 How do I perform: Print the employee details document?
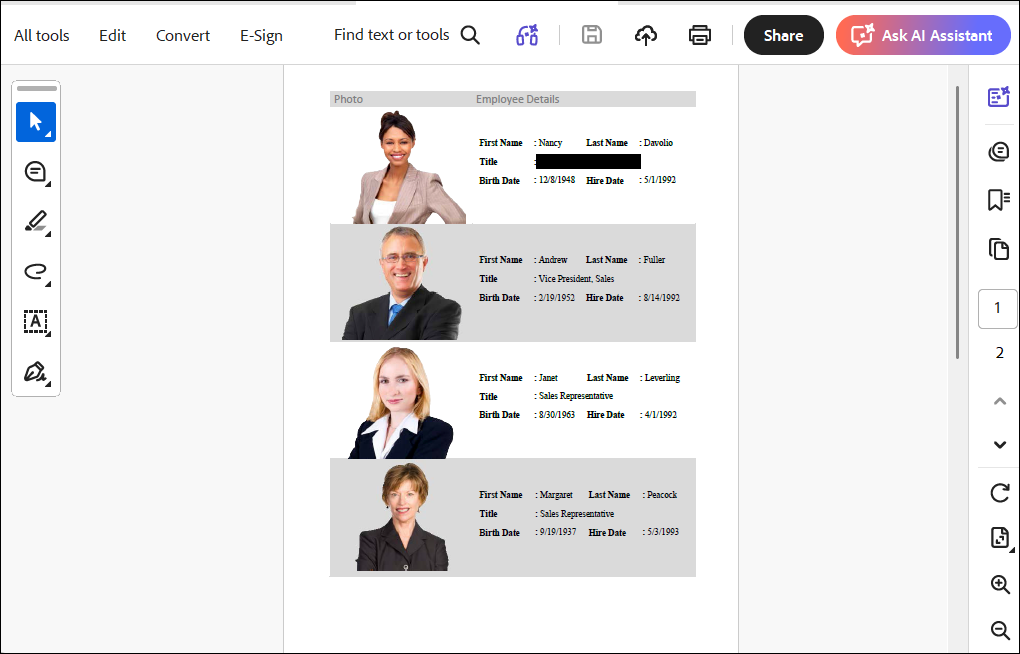[x=699, y=35]
